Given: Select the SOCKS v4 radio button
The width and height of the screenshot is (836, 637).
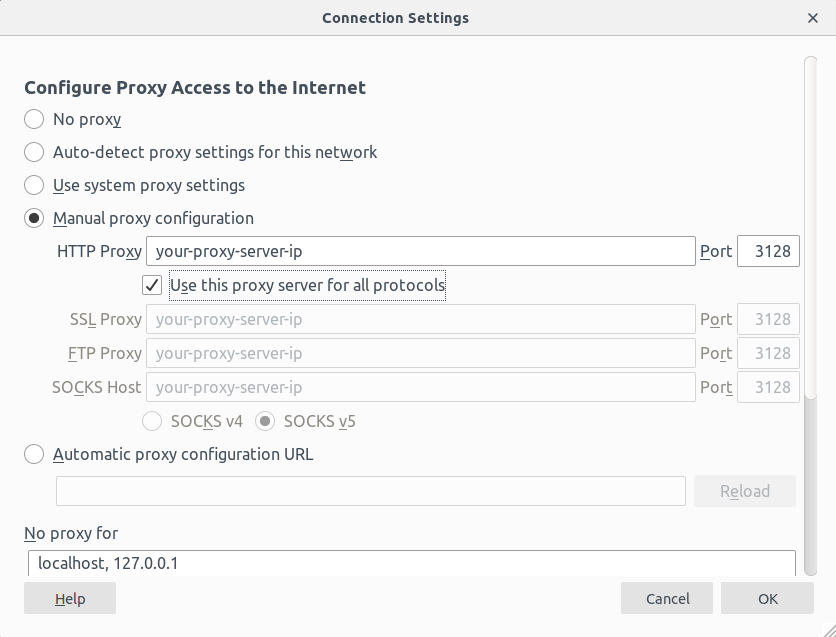Looking at the screenshot, I should 153,422.
